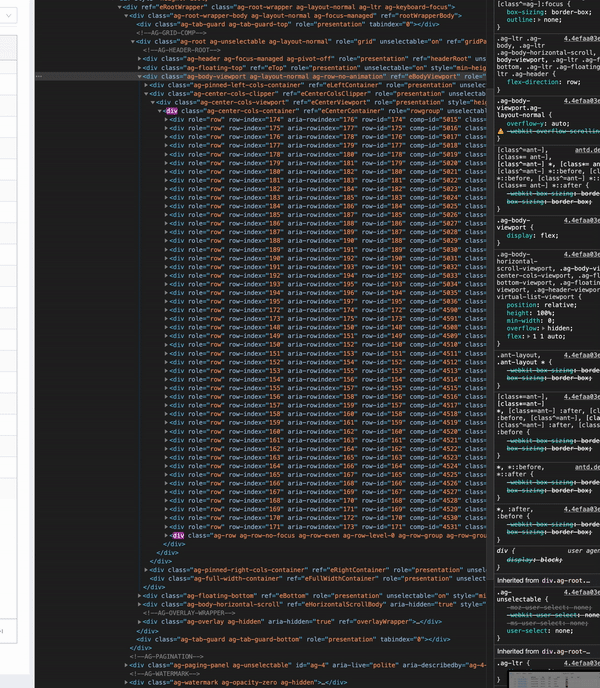Expand the overflow hidden shorthand triangle
The height and width of the screenshot is (688, 600).
pos(543,328)
